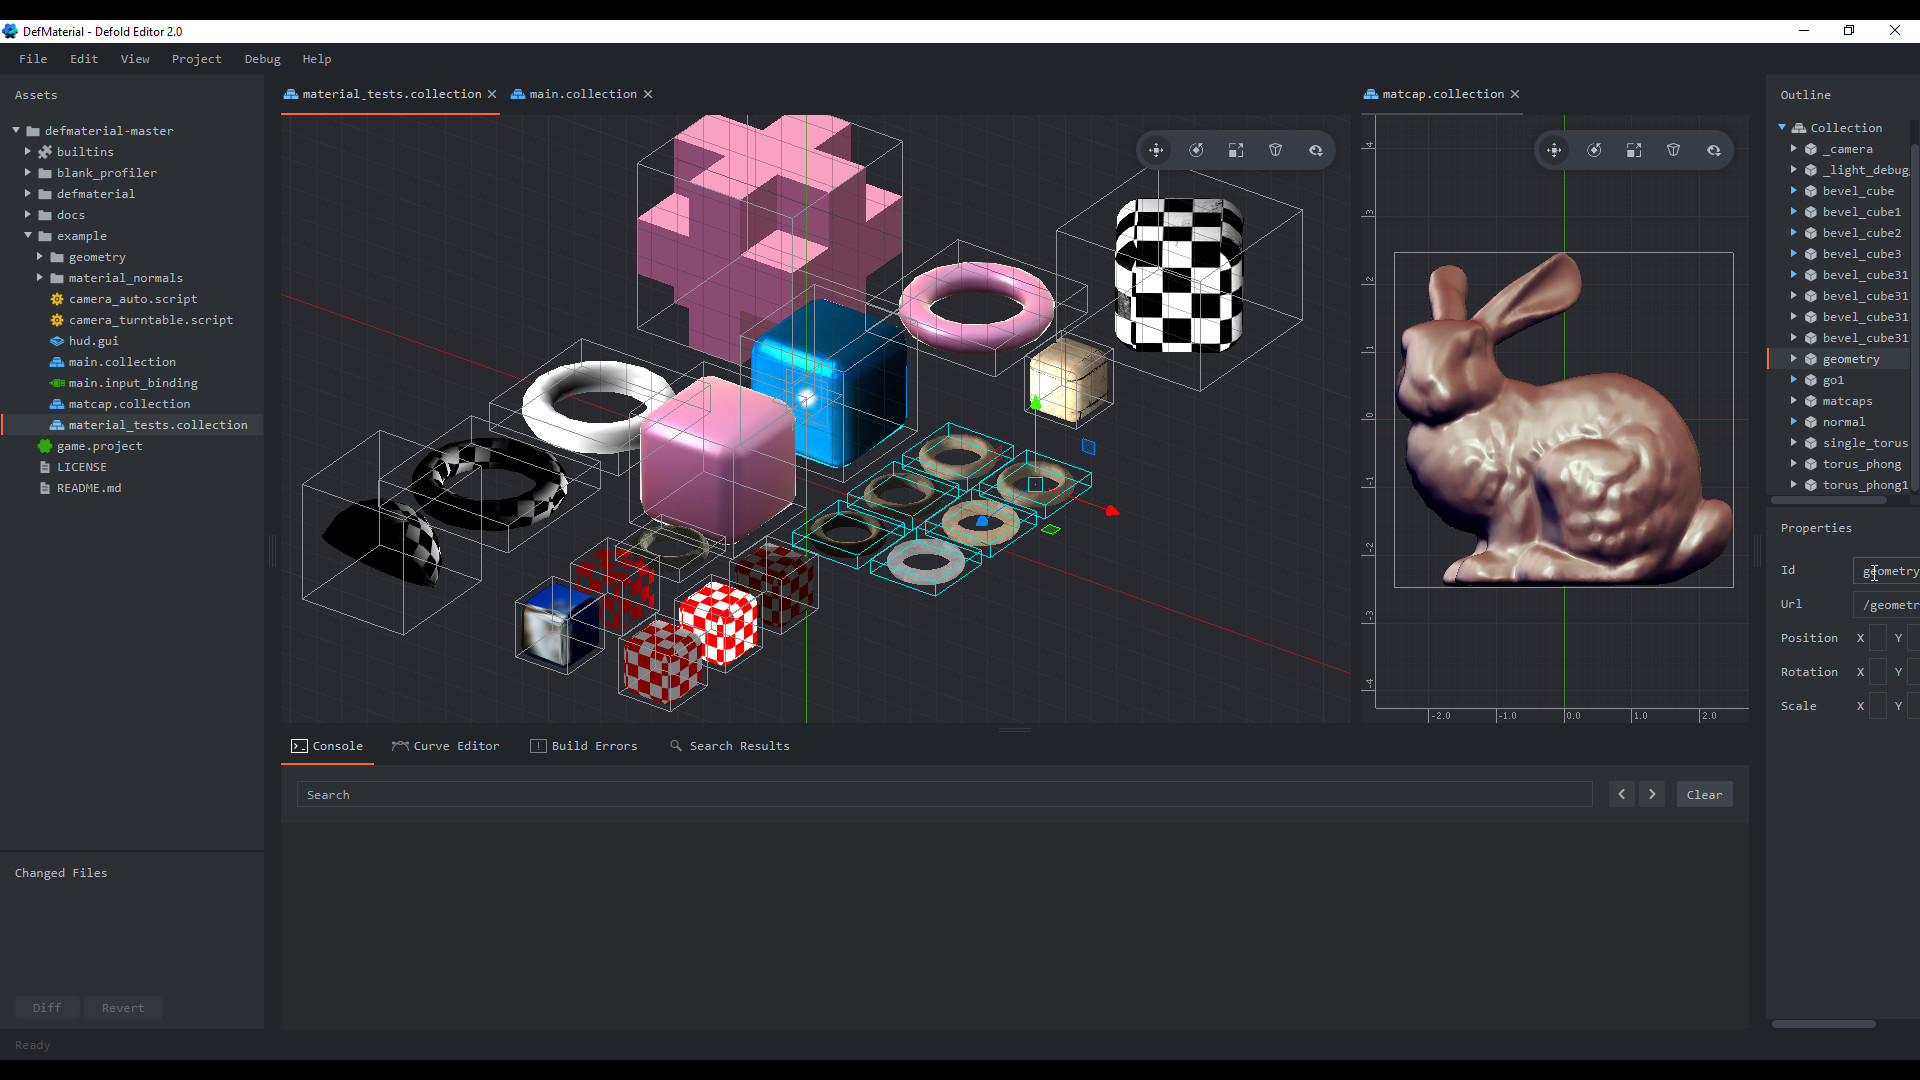Select the Scale tool in the scene toolbar

[1236, 150]
